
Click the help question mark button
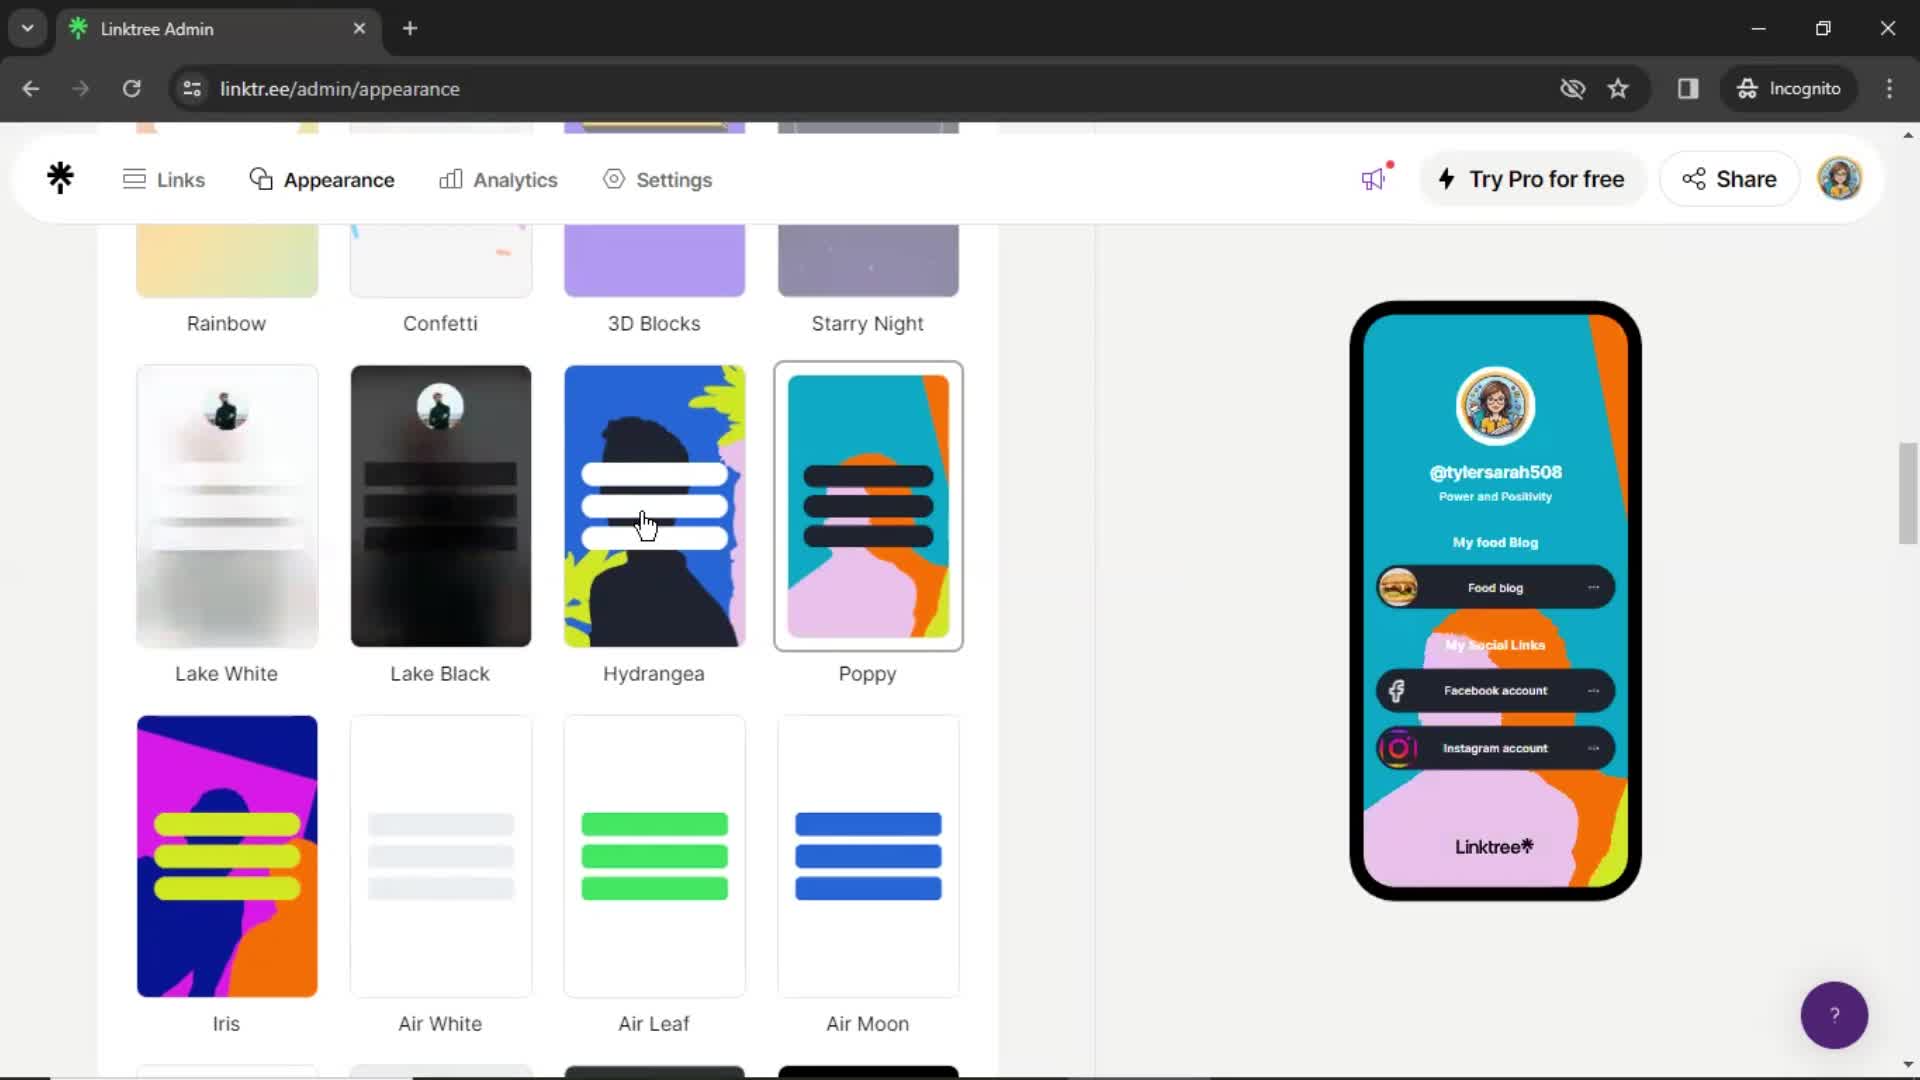point(1834,1014)
